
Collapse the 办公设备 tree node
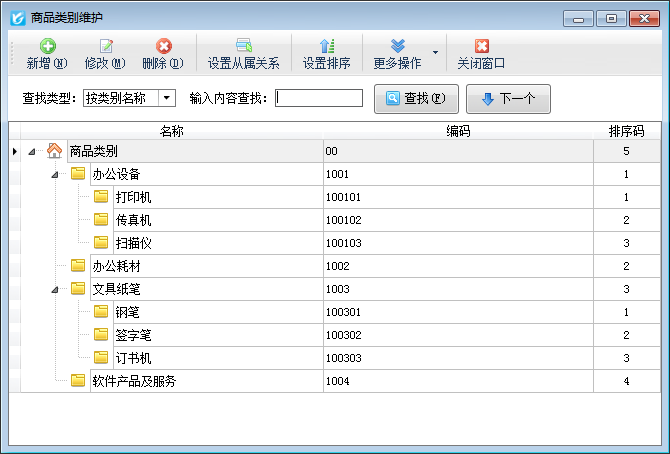(55, 175)
